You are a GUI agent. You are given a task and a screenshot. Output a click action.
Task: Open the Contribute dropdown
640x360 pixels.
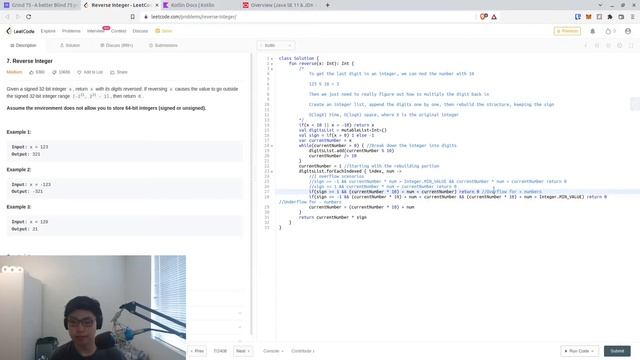point(303,351)
